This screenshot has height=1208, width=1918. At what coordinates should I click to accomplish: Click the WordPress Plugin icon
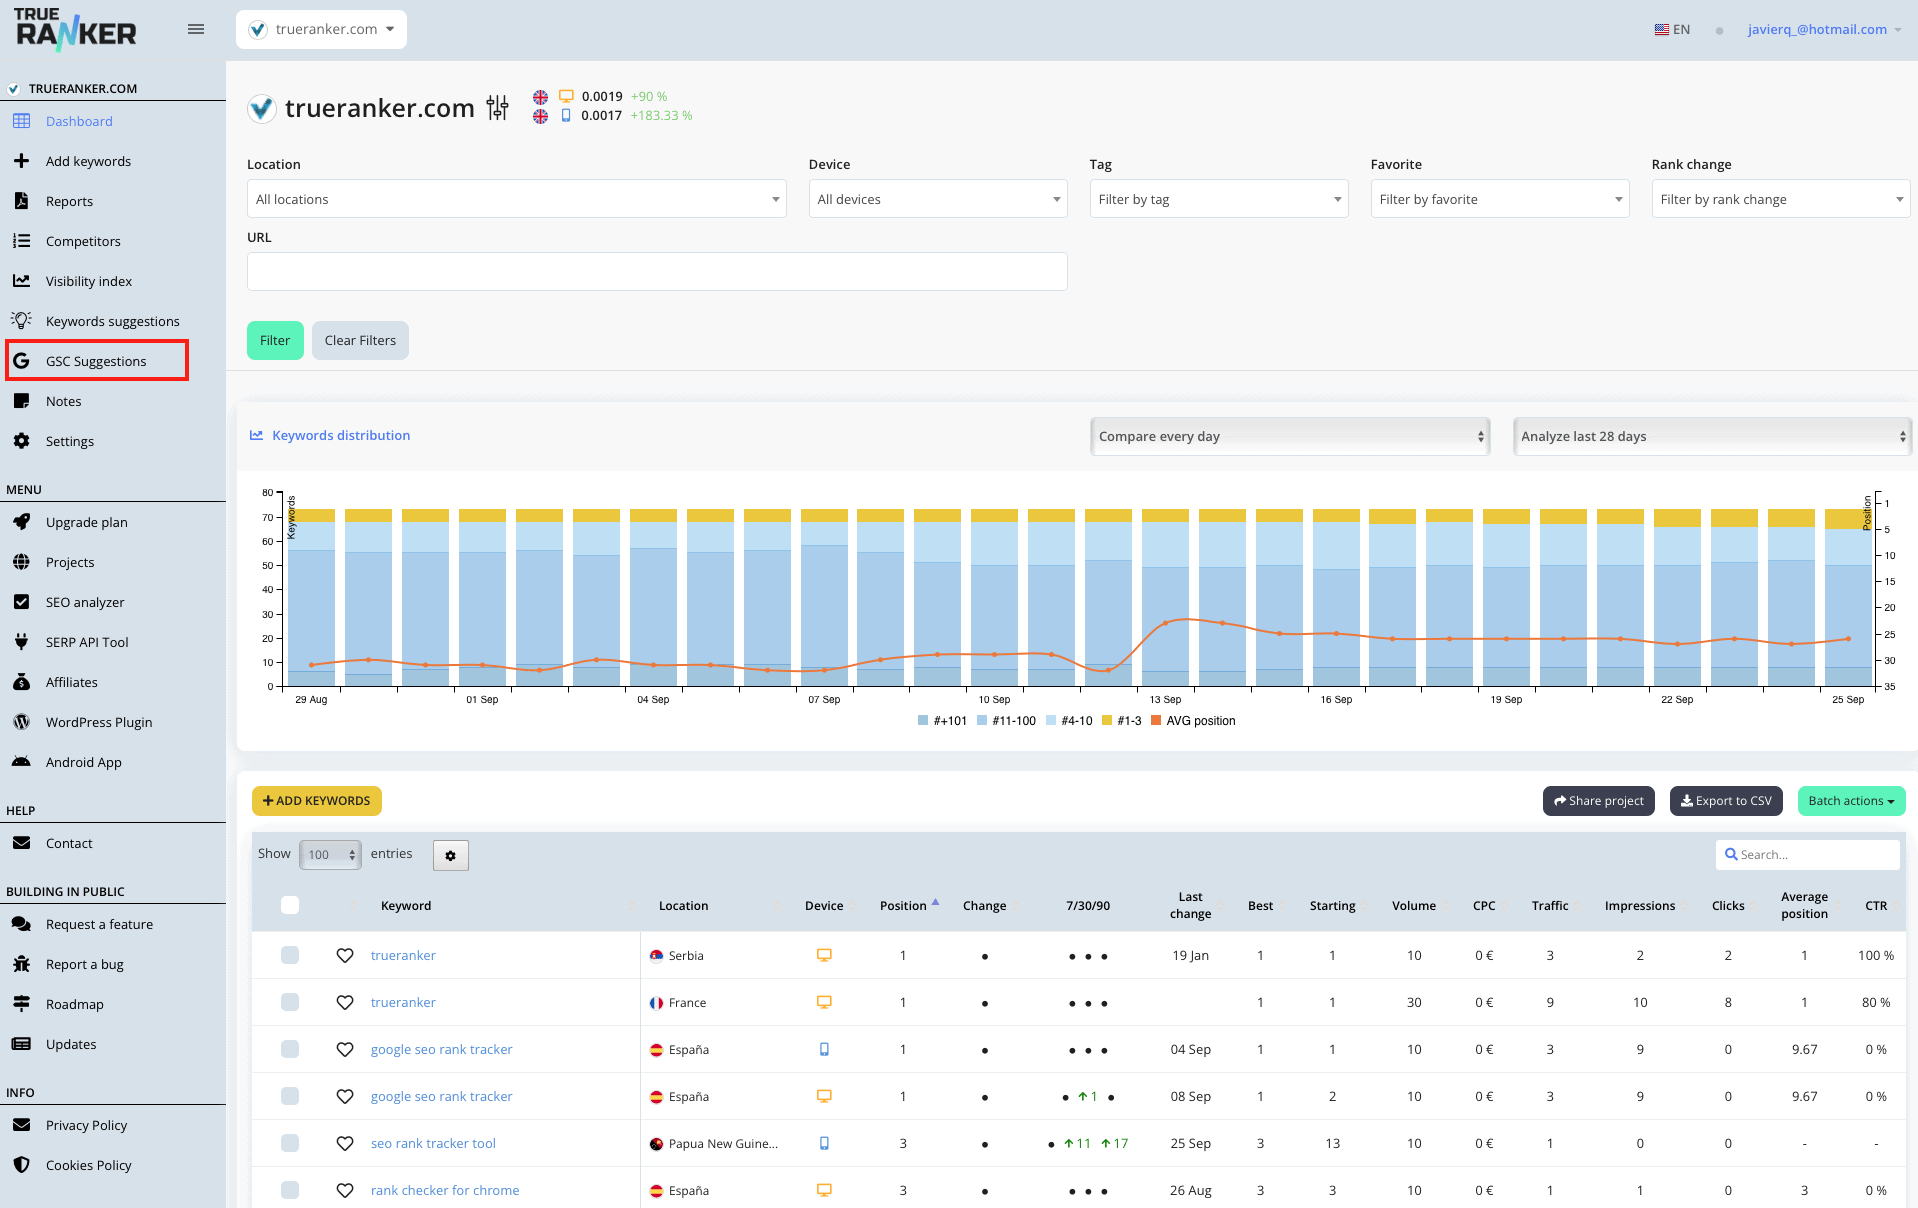coord(21,722)
